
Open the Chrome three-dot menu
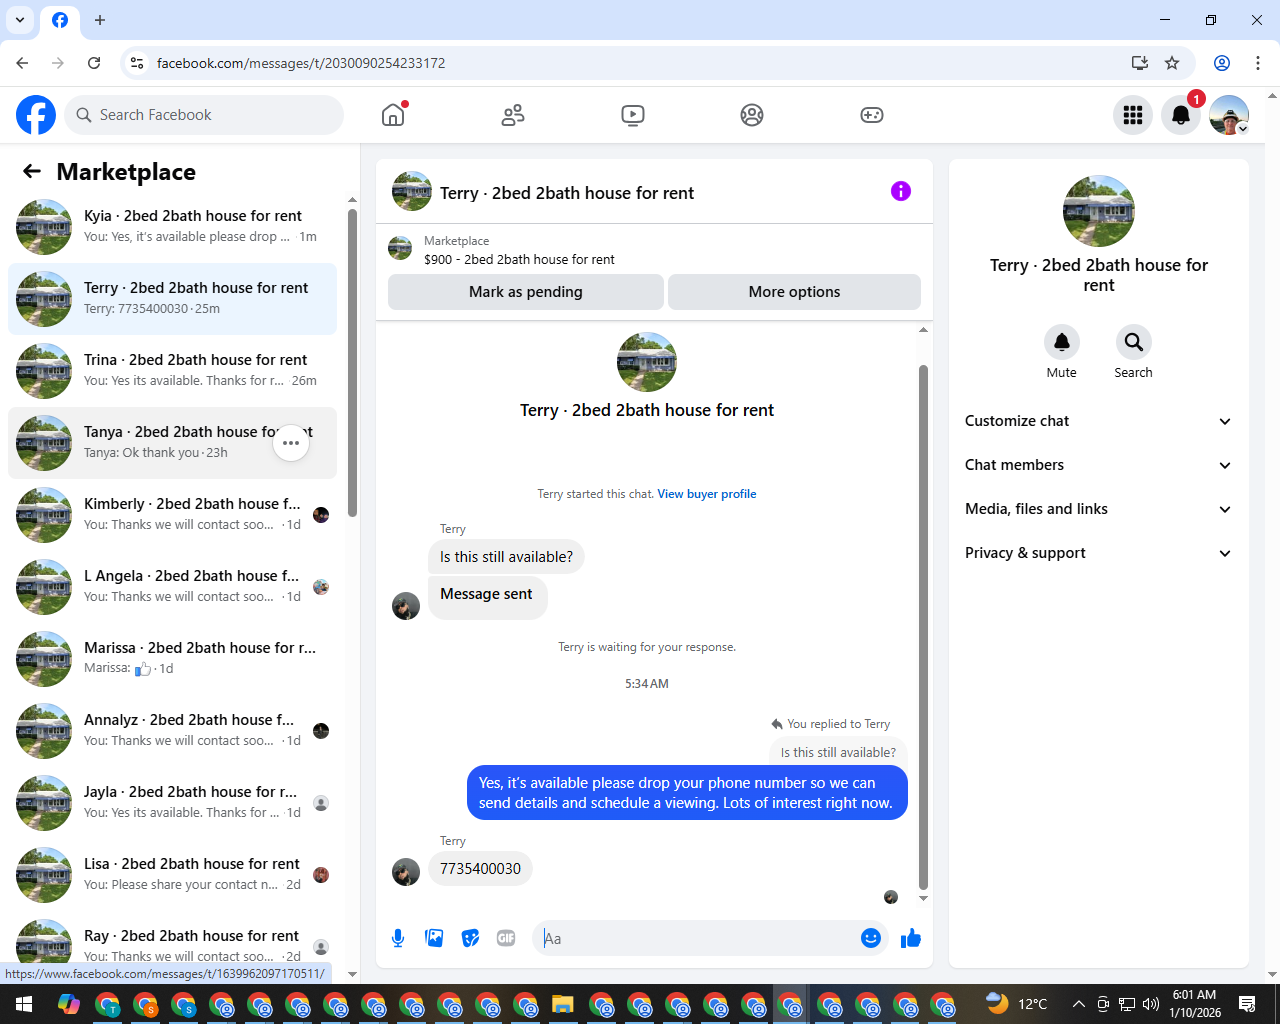coord(1258,63)
